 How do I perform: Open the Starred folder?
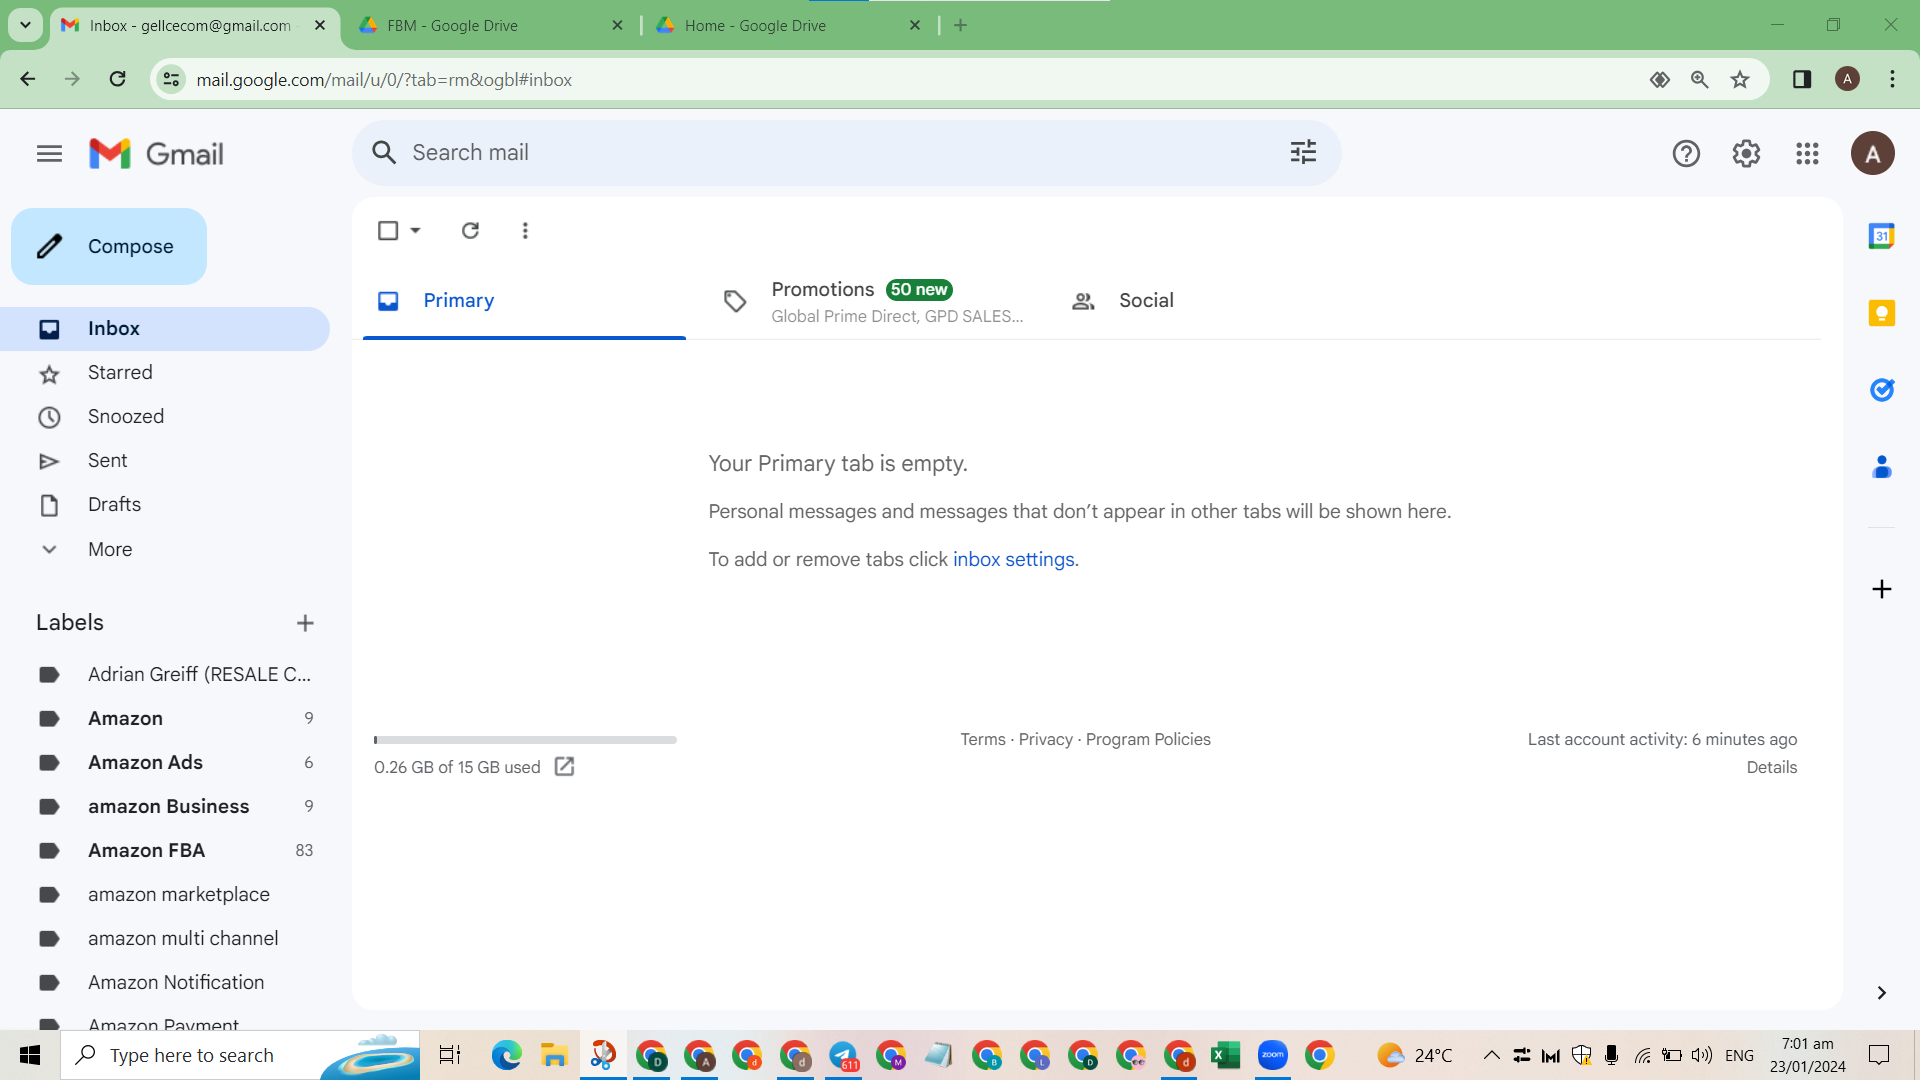[x=165, y=373]
